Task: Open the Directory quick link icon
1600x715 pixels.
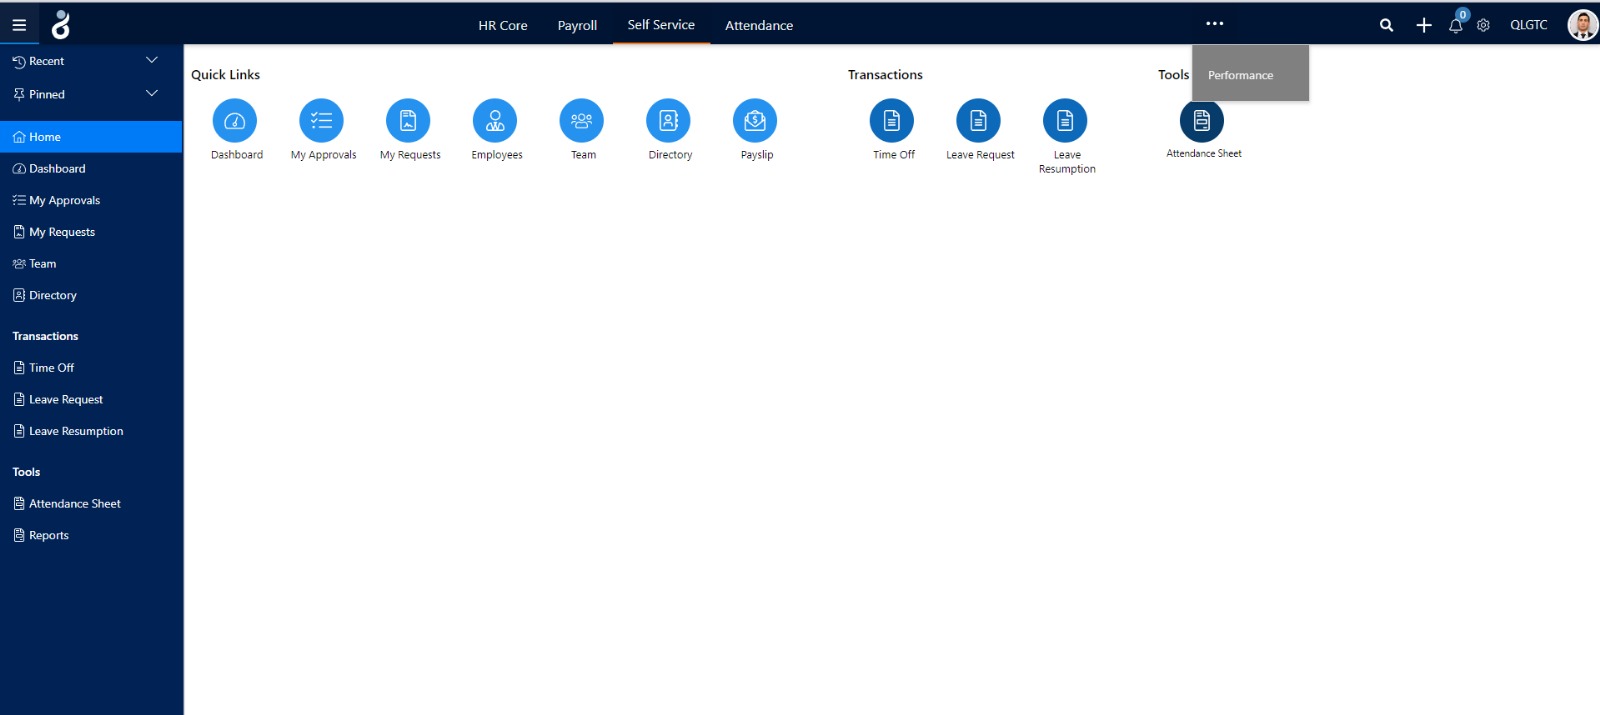Action: pos(668,121)
